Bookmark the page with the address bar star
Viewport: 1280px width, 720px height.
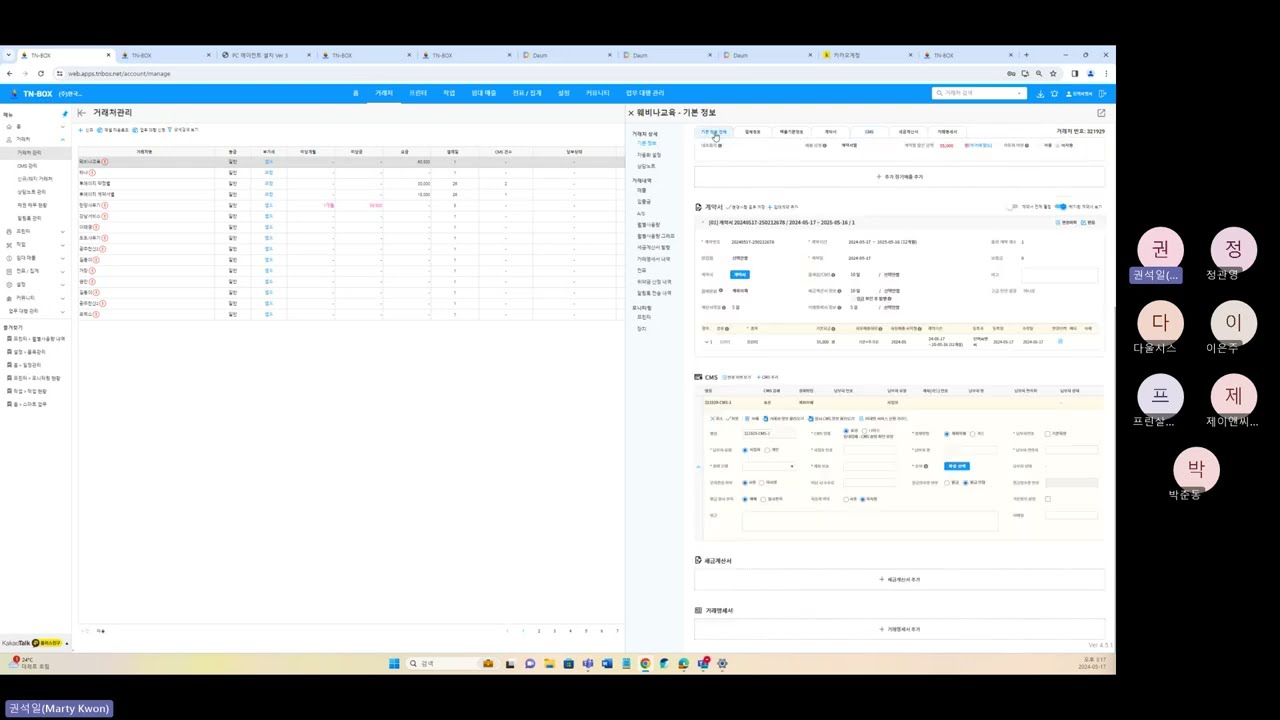[1053, 73]
